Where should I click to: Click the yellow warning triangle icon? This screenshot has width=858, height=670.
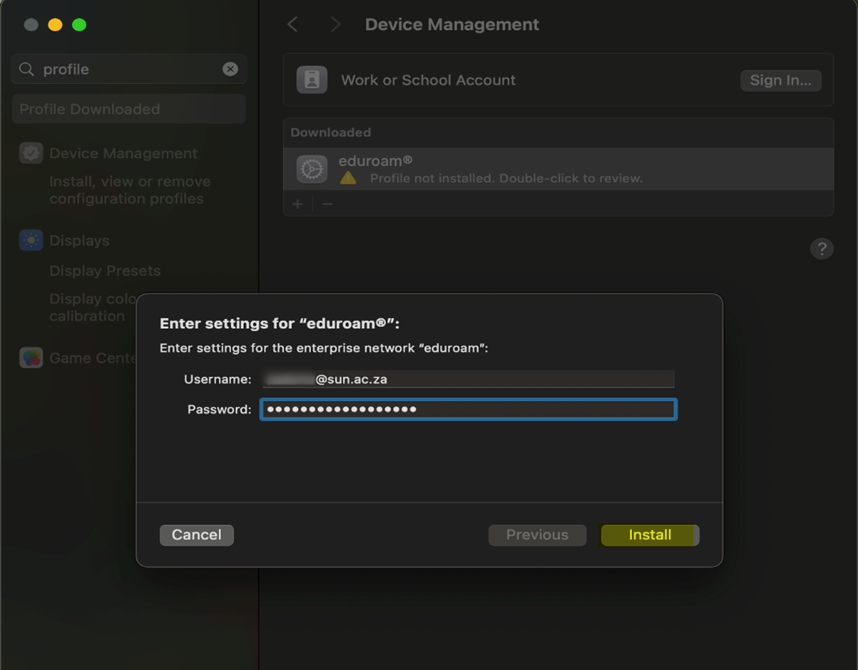pos(348,178)
